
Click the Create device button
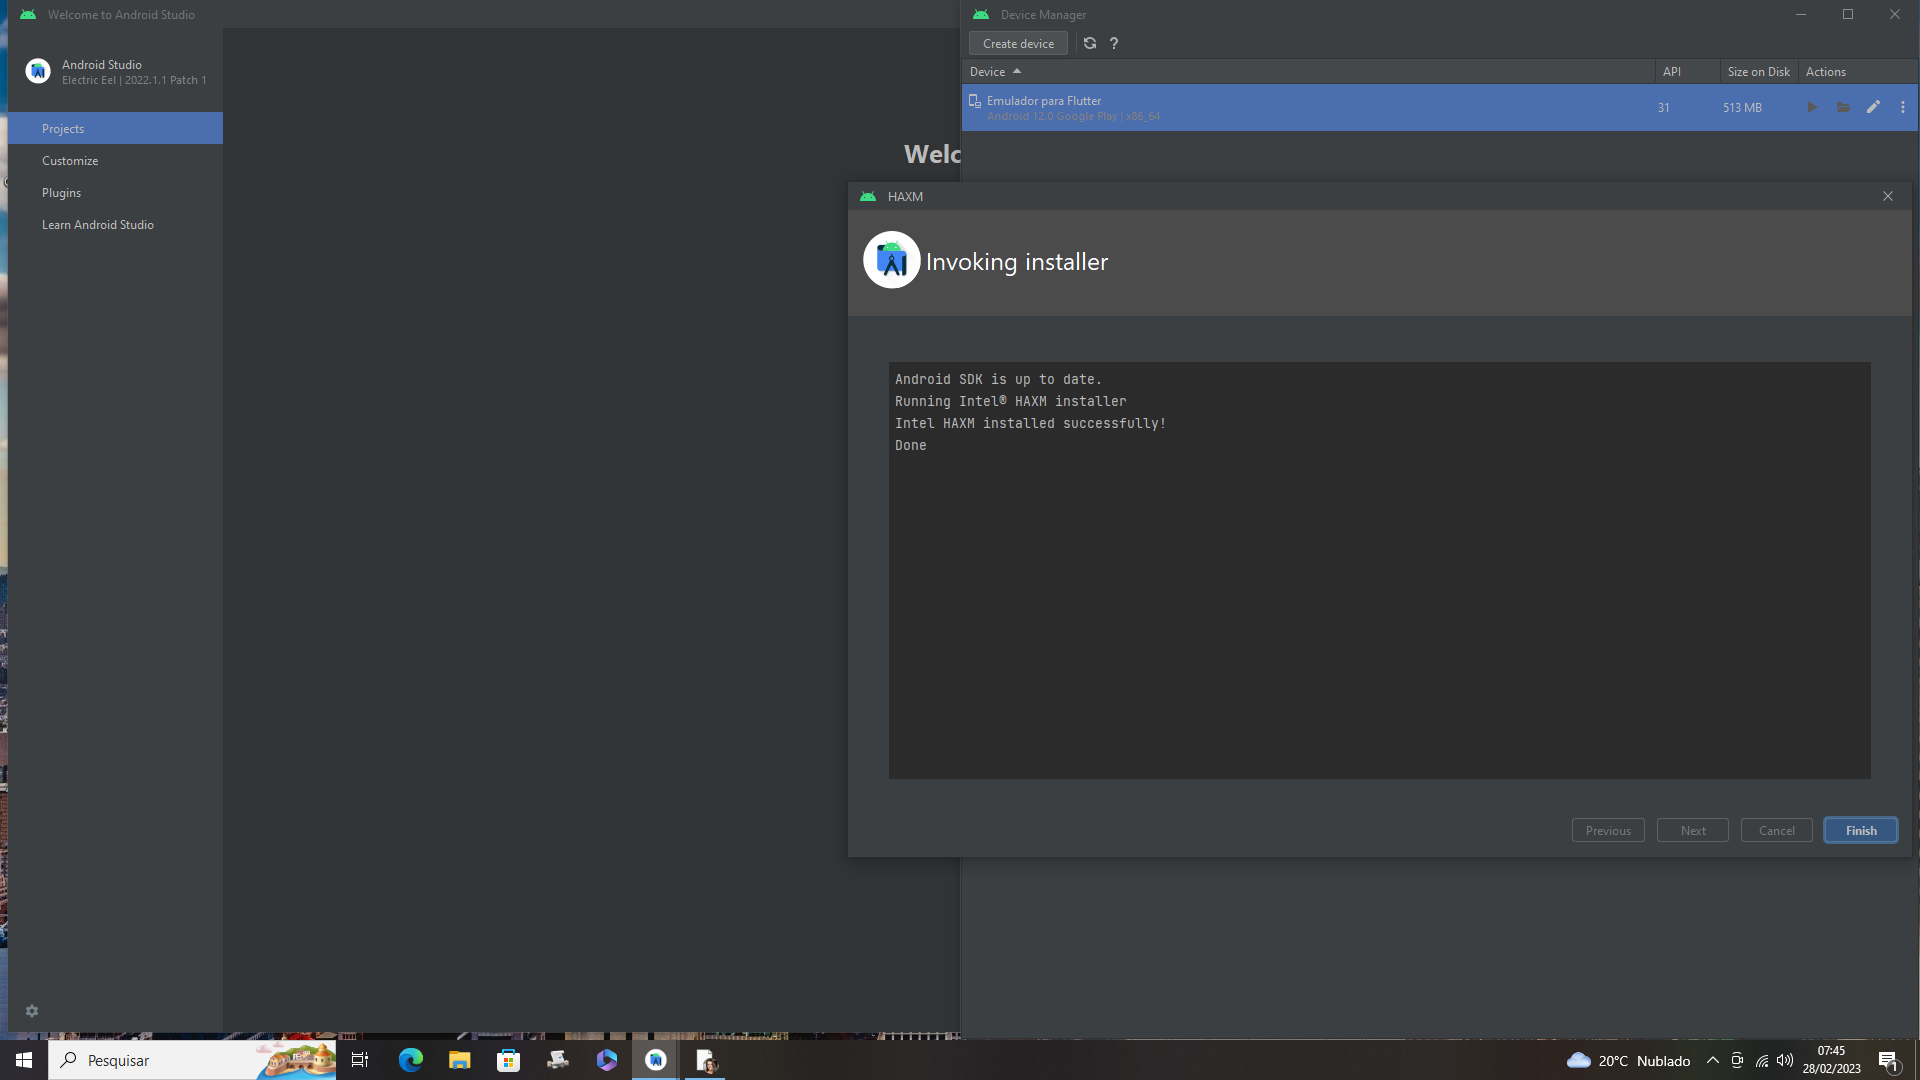(x=1018, y=43)
